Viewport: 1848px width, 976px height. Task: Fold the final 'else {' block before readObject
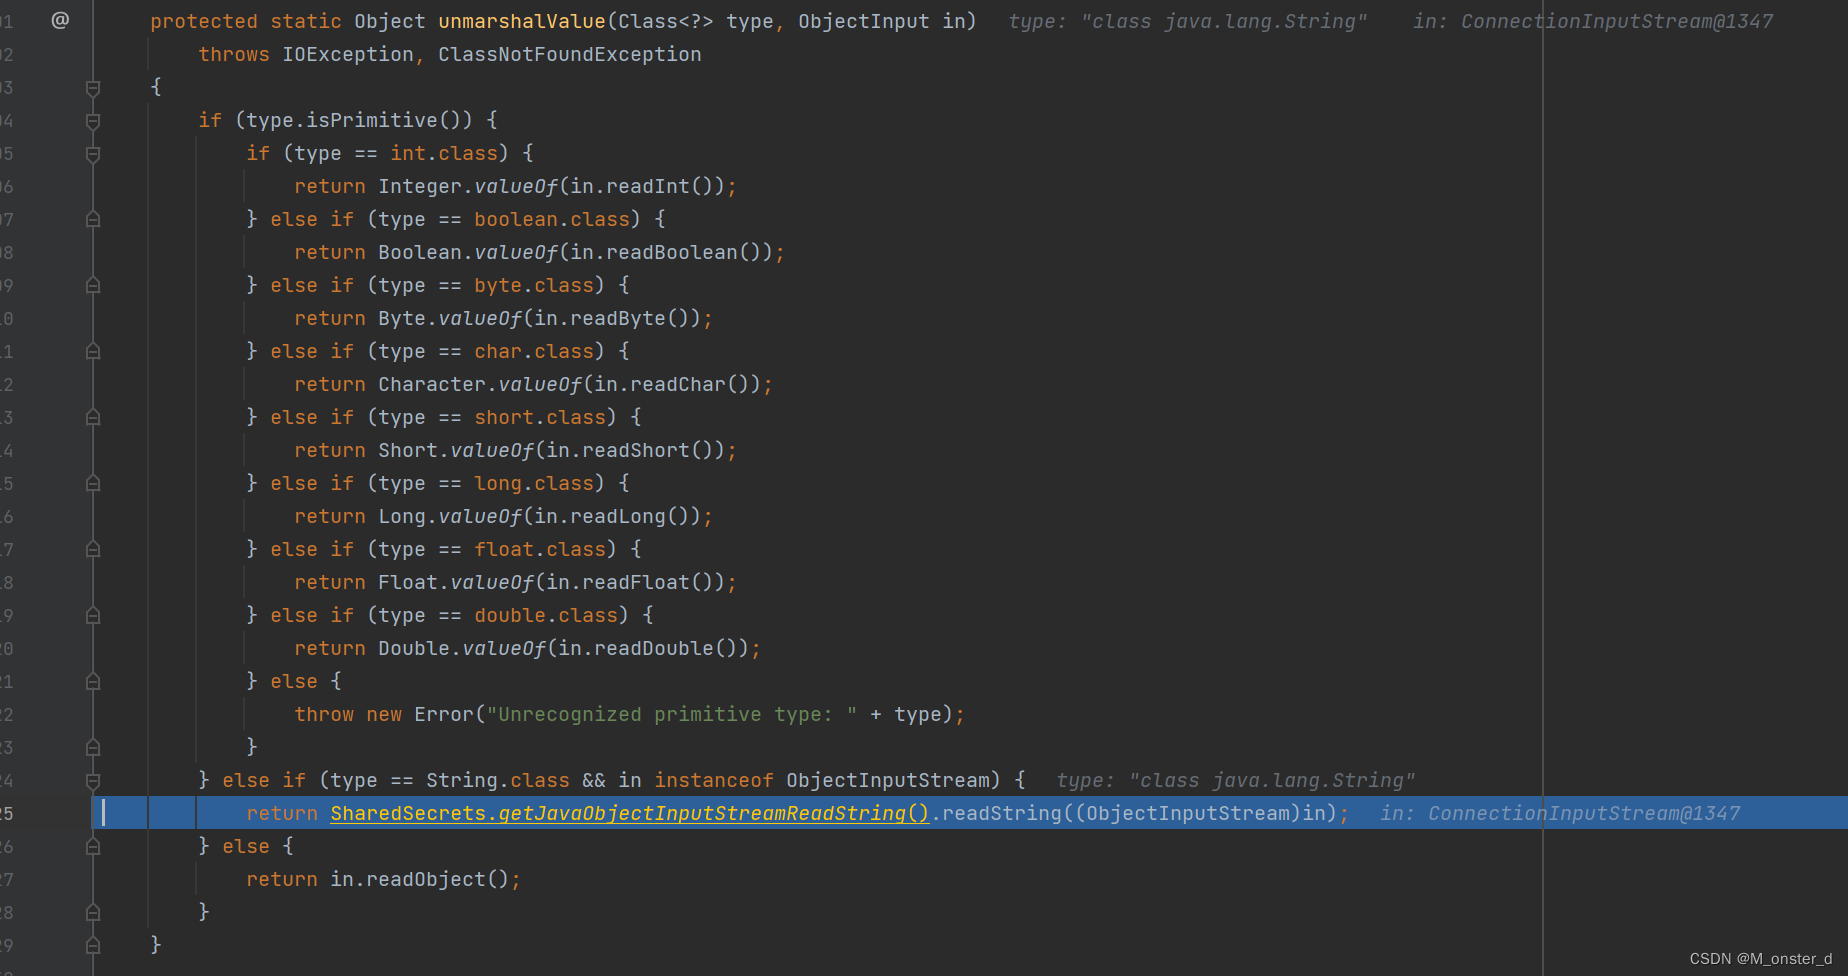[93, 846]
